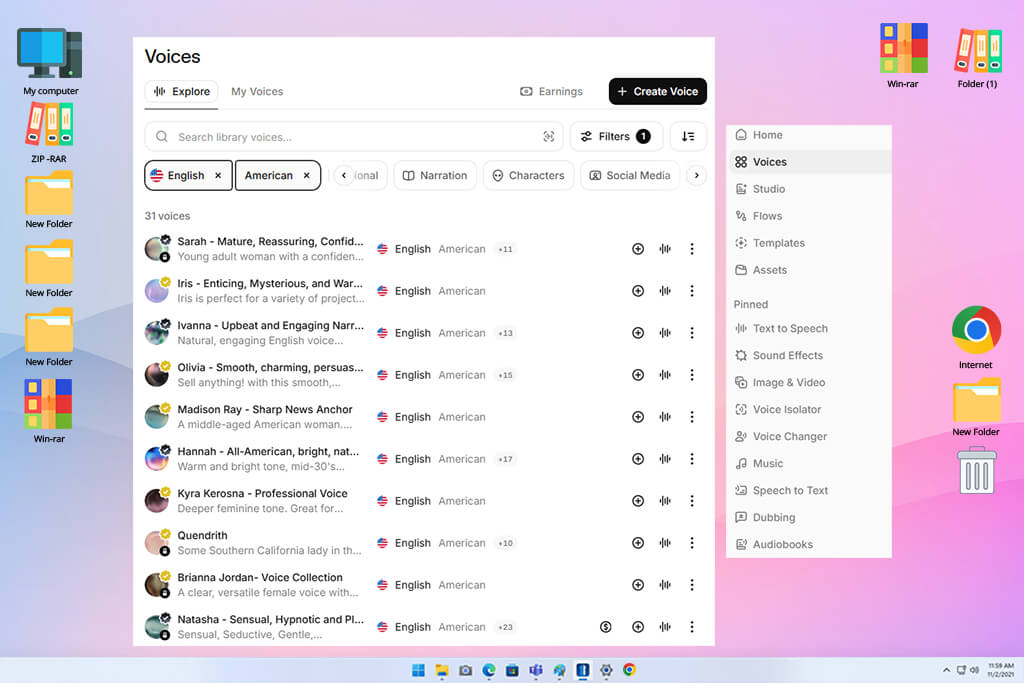Image resolution: width=1024 pixels, height=683 pixels.
Task: Remove the English filter chip
Action: 218,176
